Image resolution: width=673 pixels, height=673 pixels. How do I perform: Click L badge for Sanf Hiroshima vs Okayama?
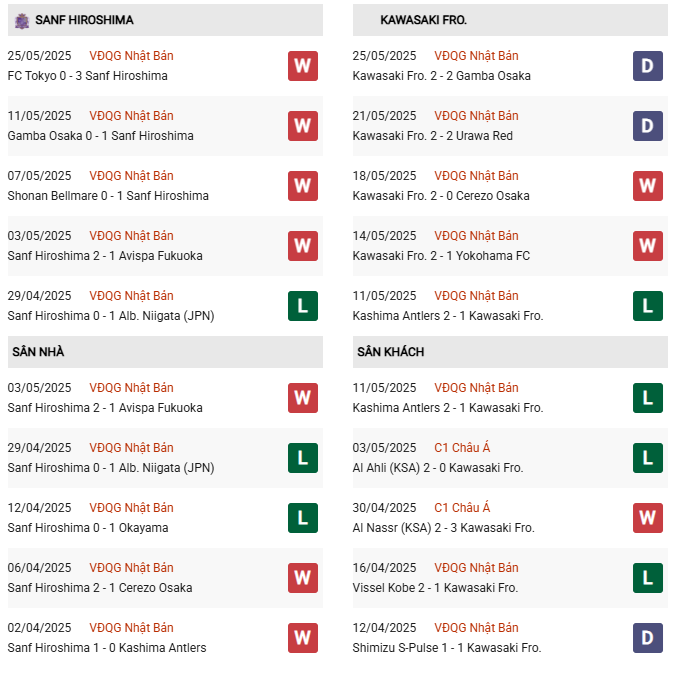(303, 518)
